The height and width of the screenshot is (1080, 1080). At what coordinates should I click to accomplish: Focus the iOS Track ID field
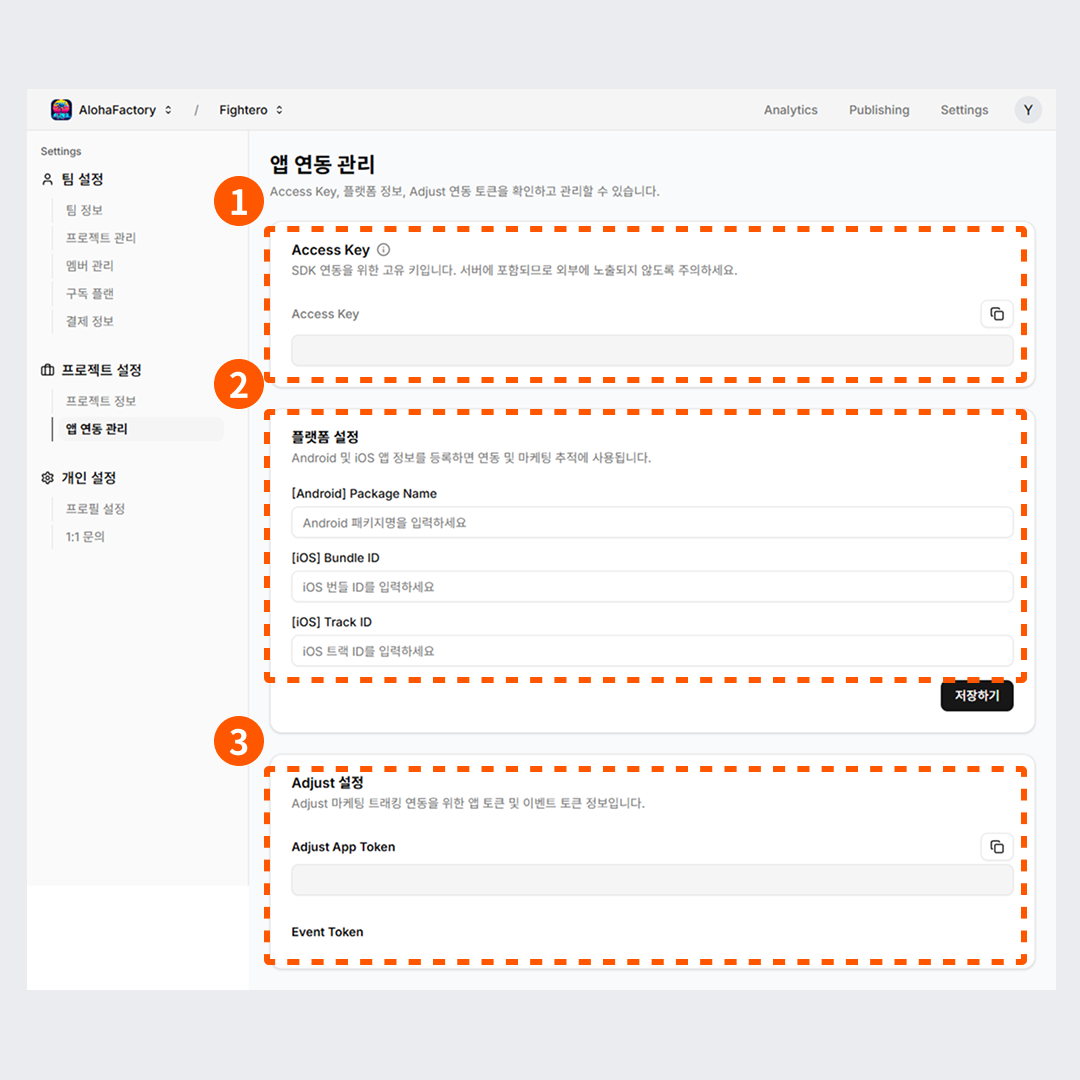pos(652,651)
